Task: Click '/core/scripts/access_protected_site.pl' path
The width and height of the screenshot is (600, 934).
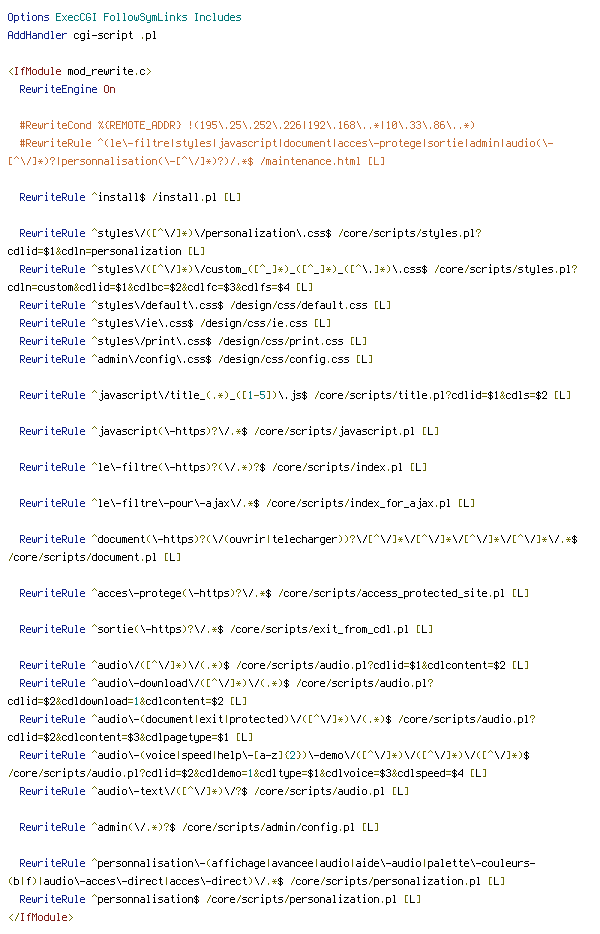Action: point(391,593)
